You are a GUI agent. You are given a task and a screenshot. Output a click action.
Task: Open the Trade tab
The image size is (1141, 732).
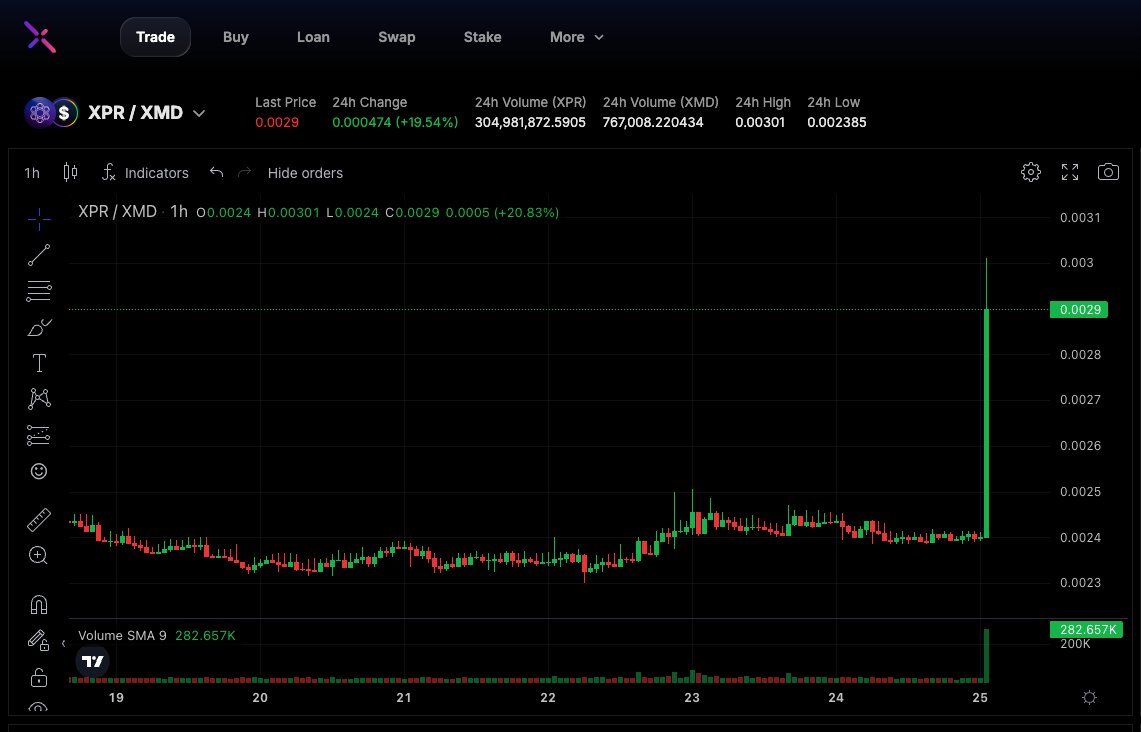[155, 37]
